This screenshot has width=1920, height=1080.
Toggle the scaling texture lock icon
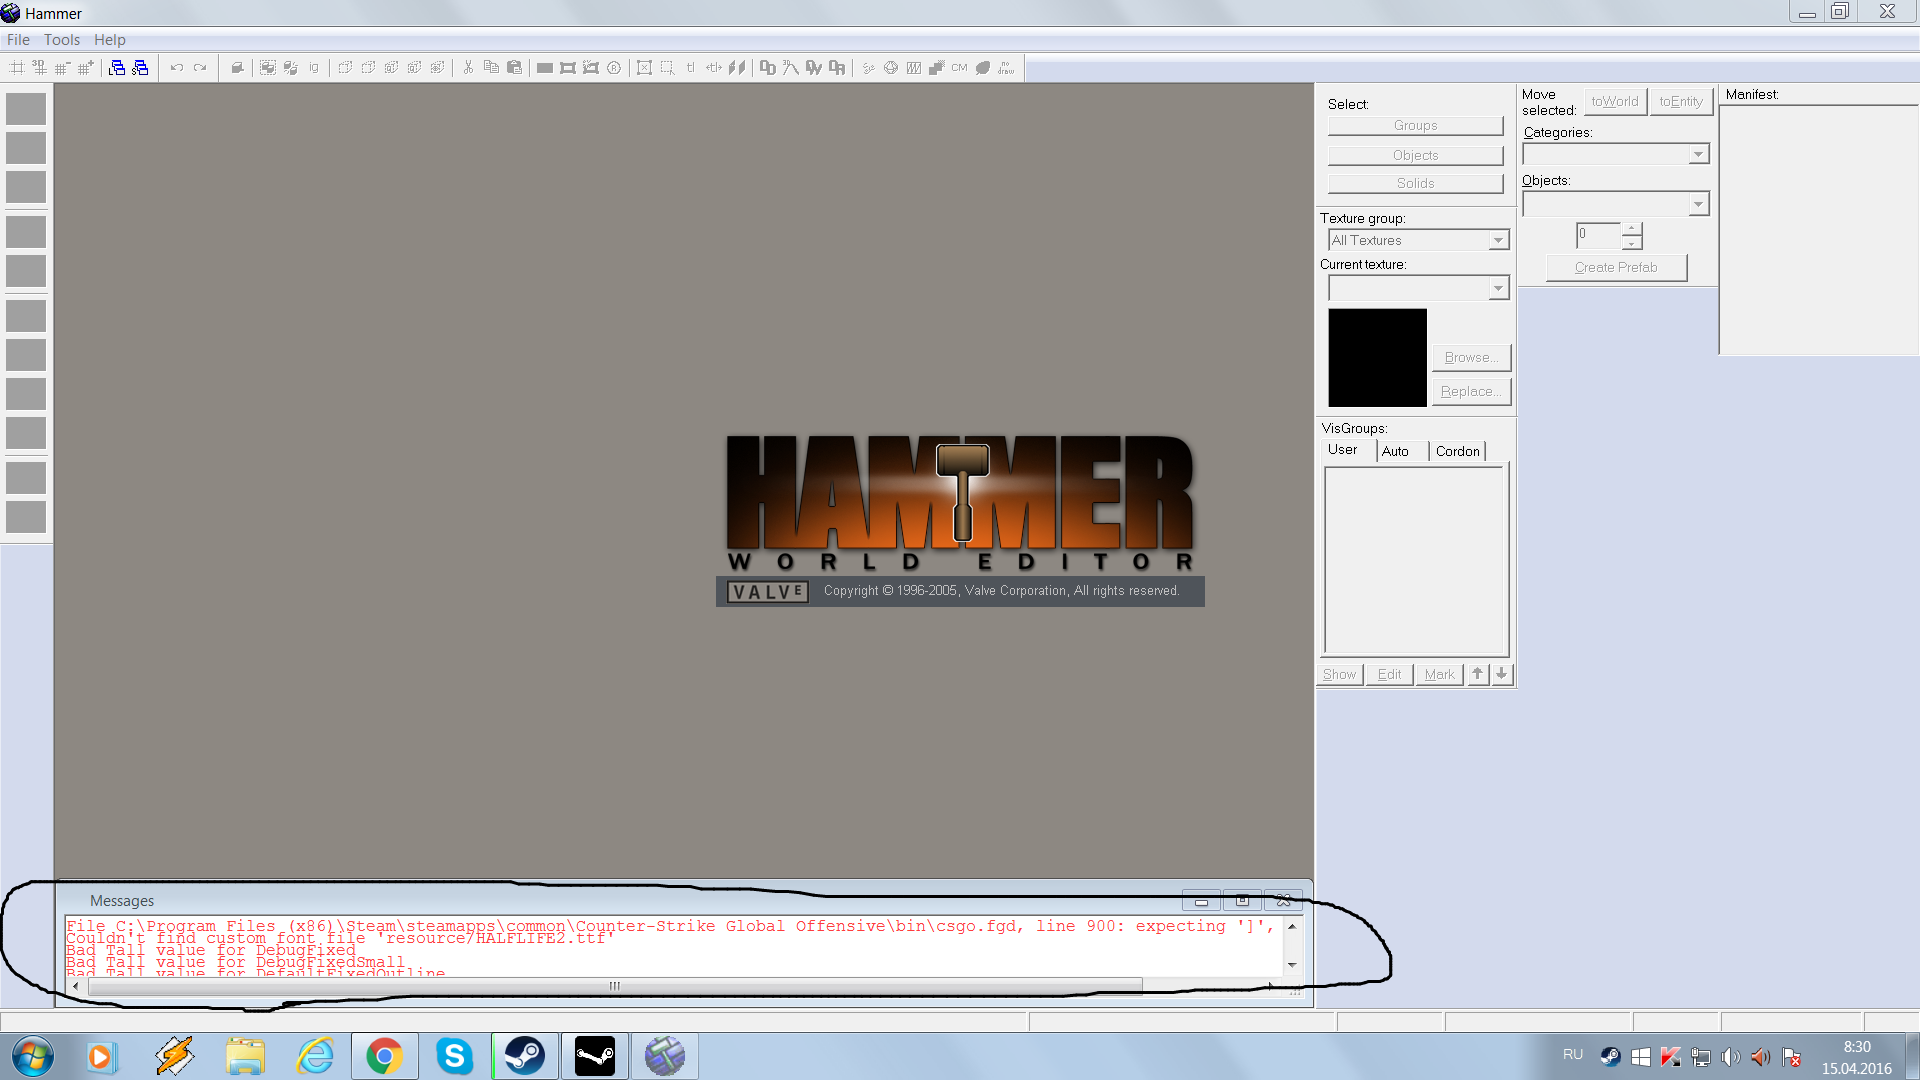(x=713, y=68)
